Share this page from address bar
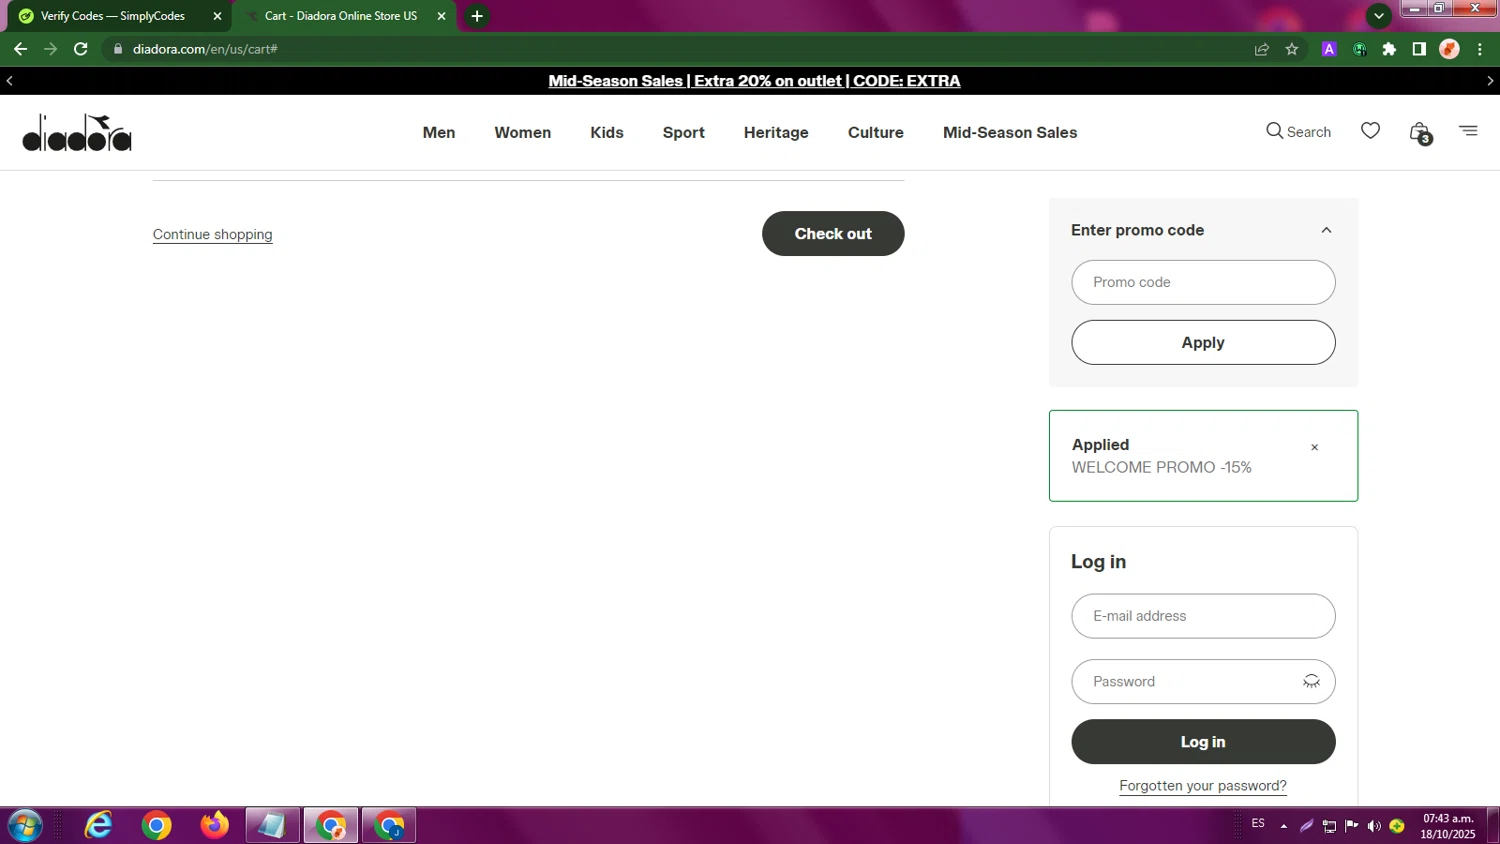Screen dimensions: 1500x844 [1262, 49]
